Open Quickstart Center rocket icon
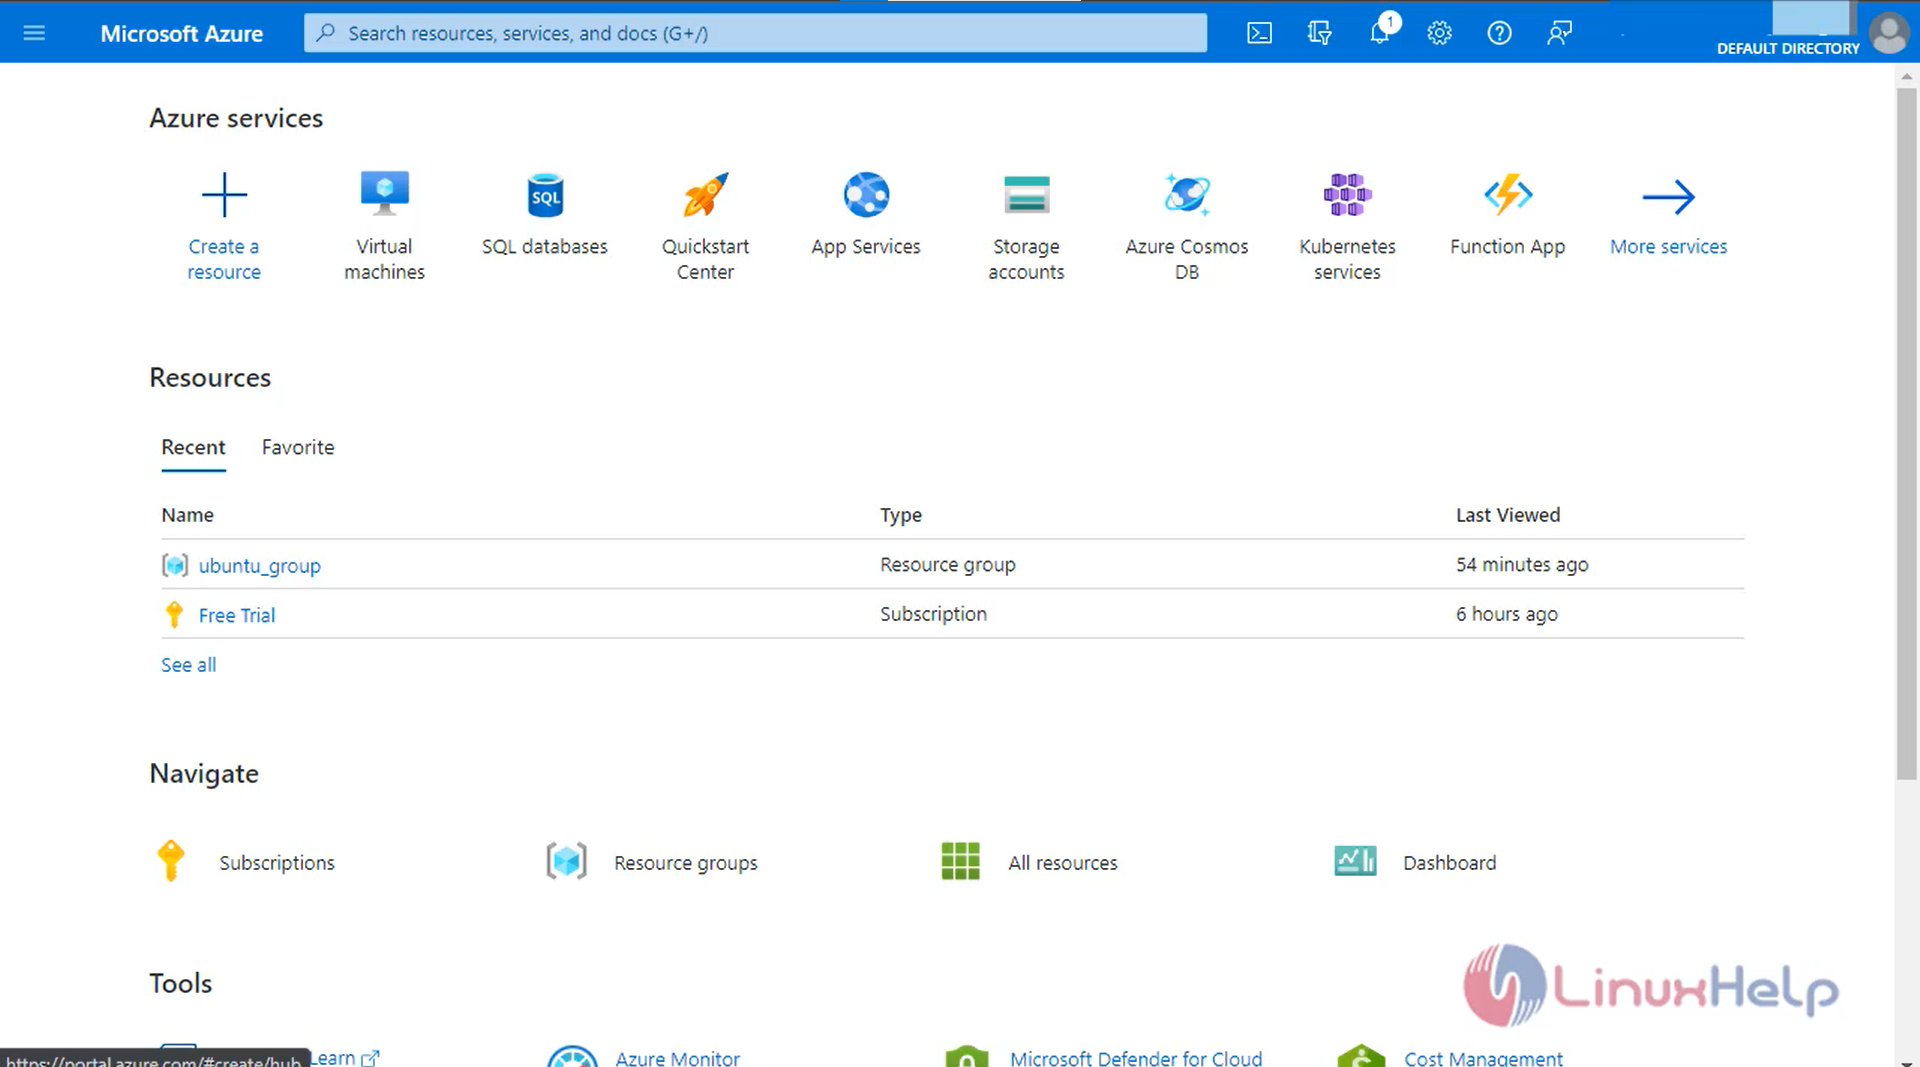The width and height of the screenshot is (1920, 1067). [x=705, y=194]
